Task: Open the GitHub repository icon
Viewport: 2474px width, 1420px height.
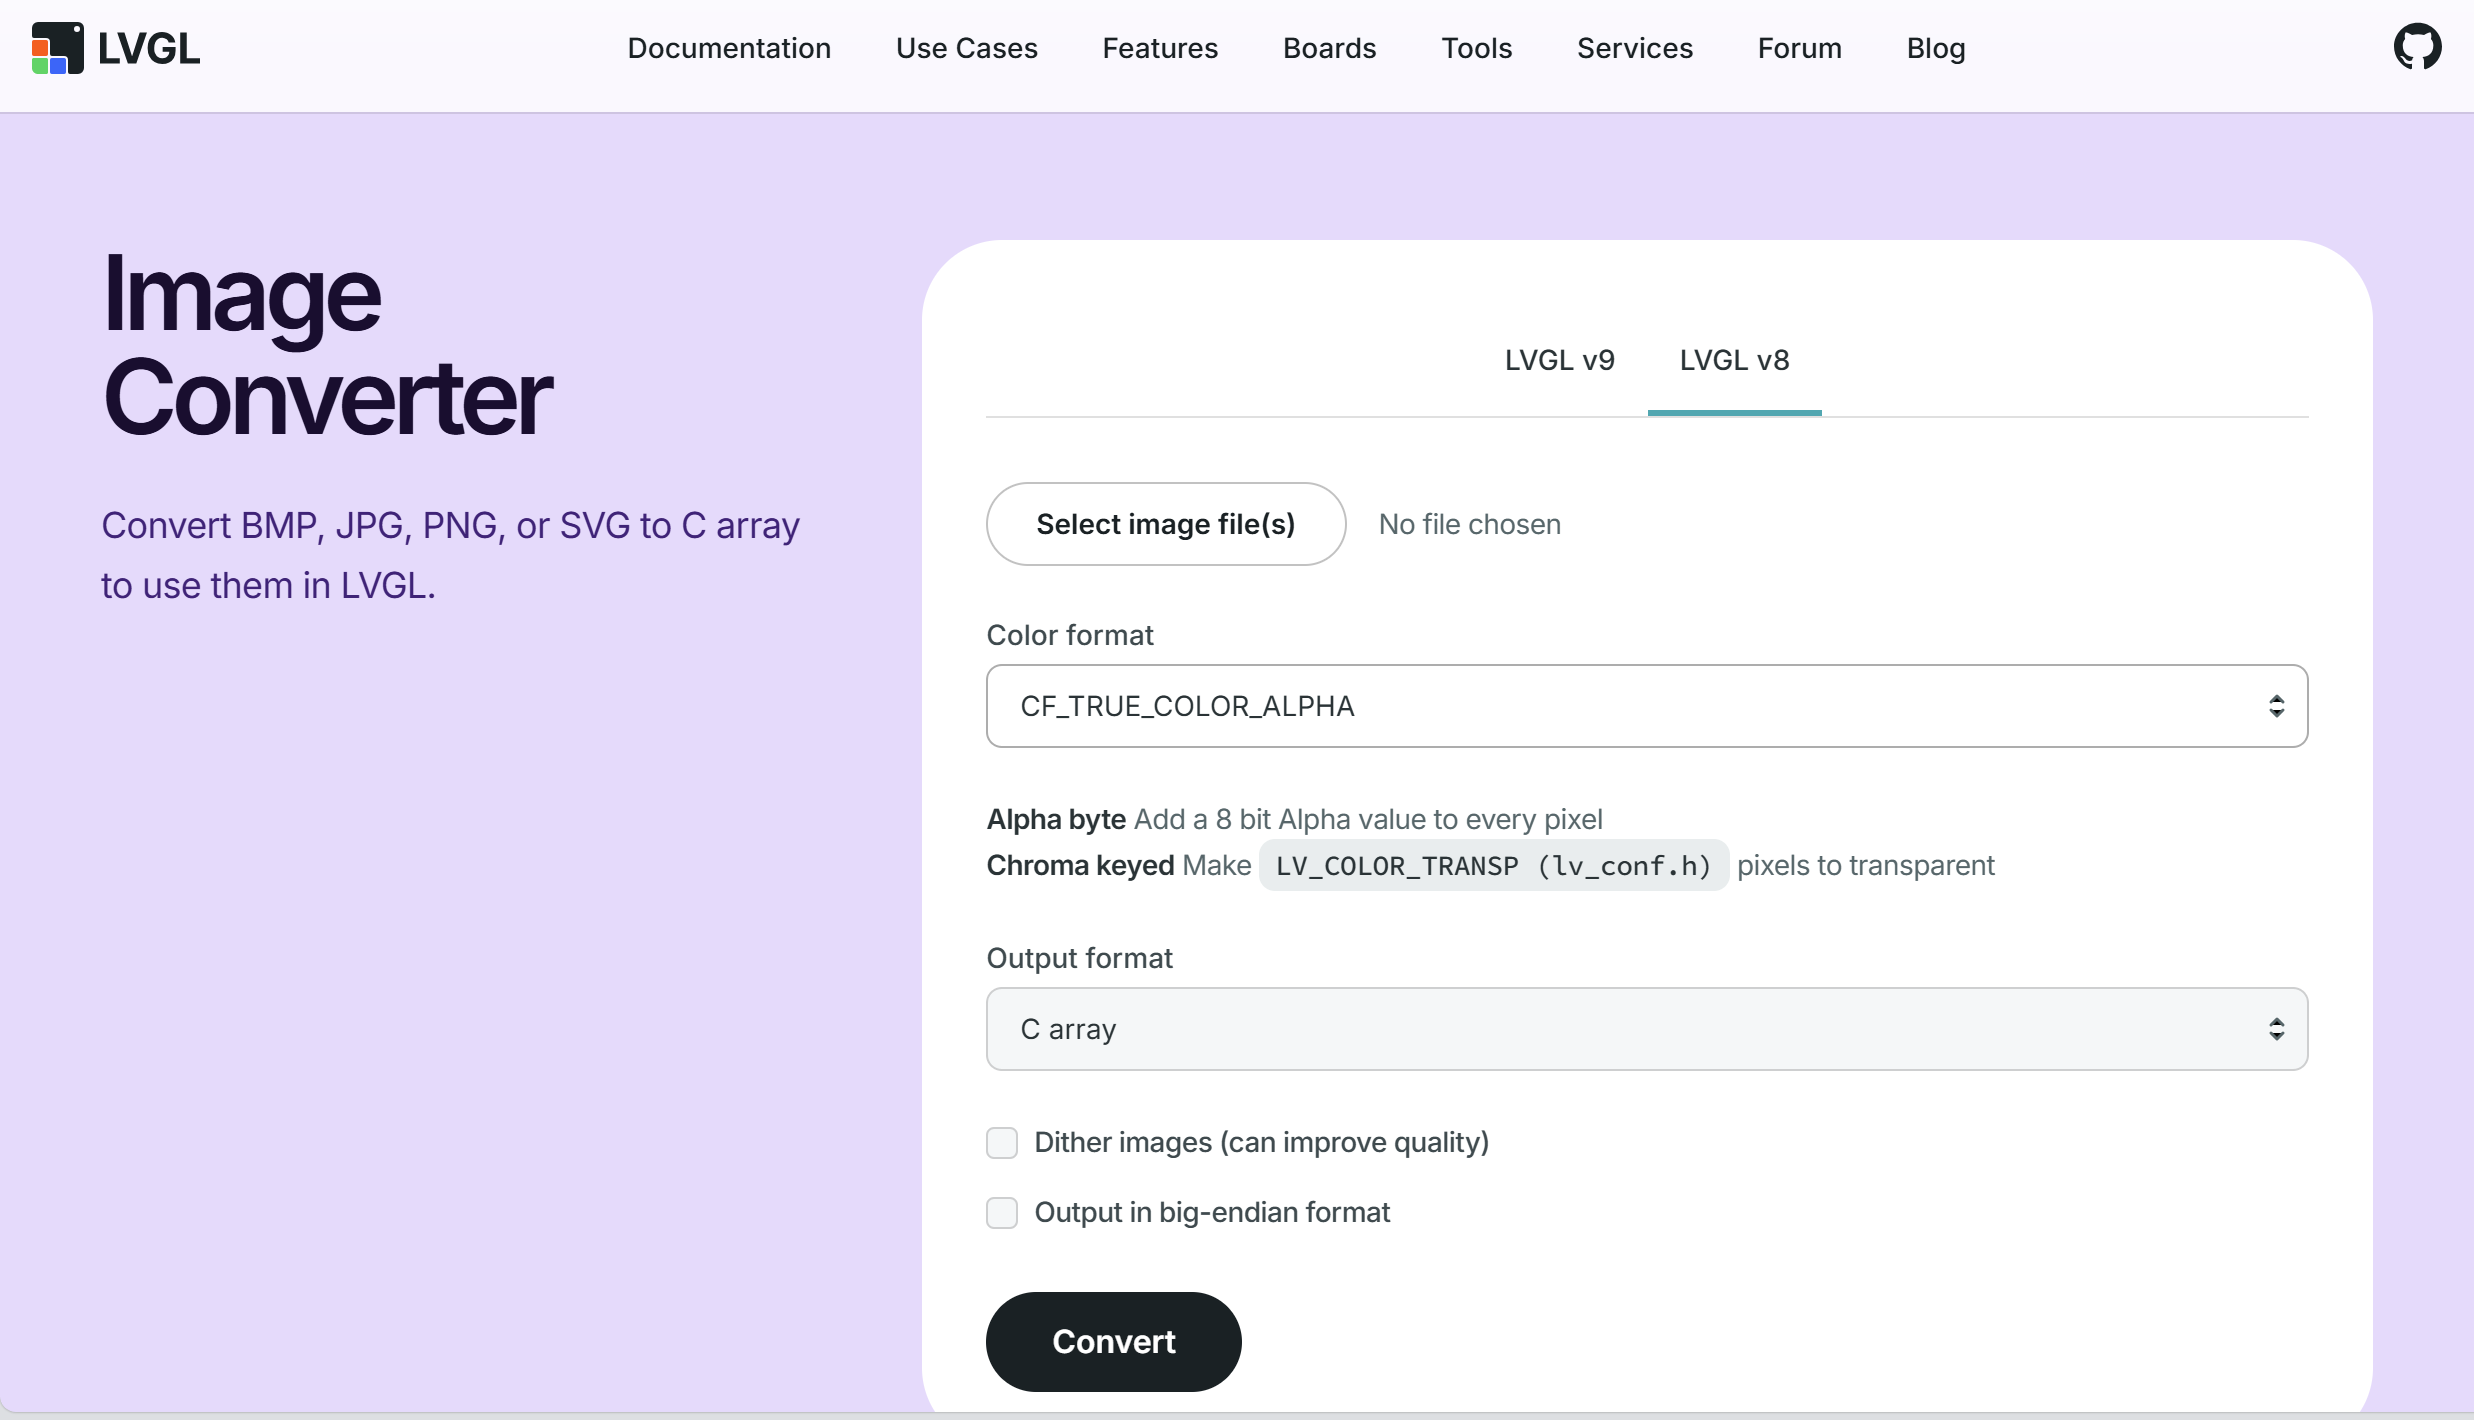Action: 2417,47
